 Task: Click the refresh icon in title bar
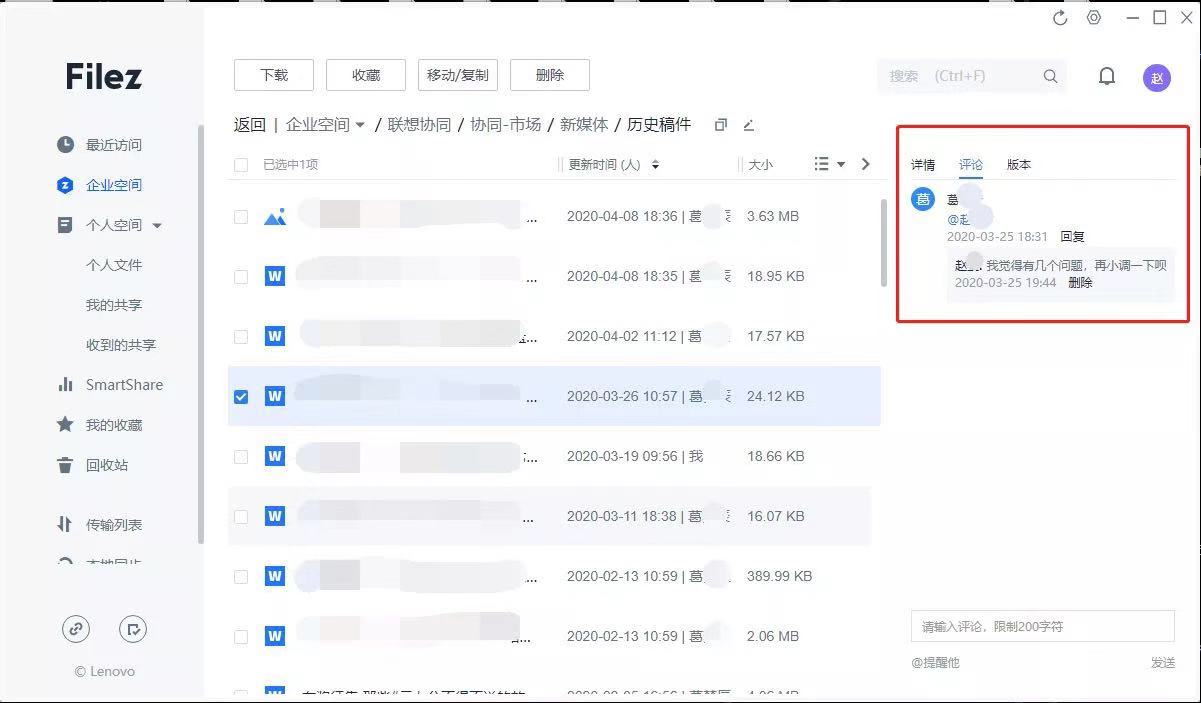click(x=1060, y=18)
